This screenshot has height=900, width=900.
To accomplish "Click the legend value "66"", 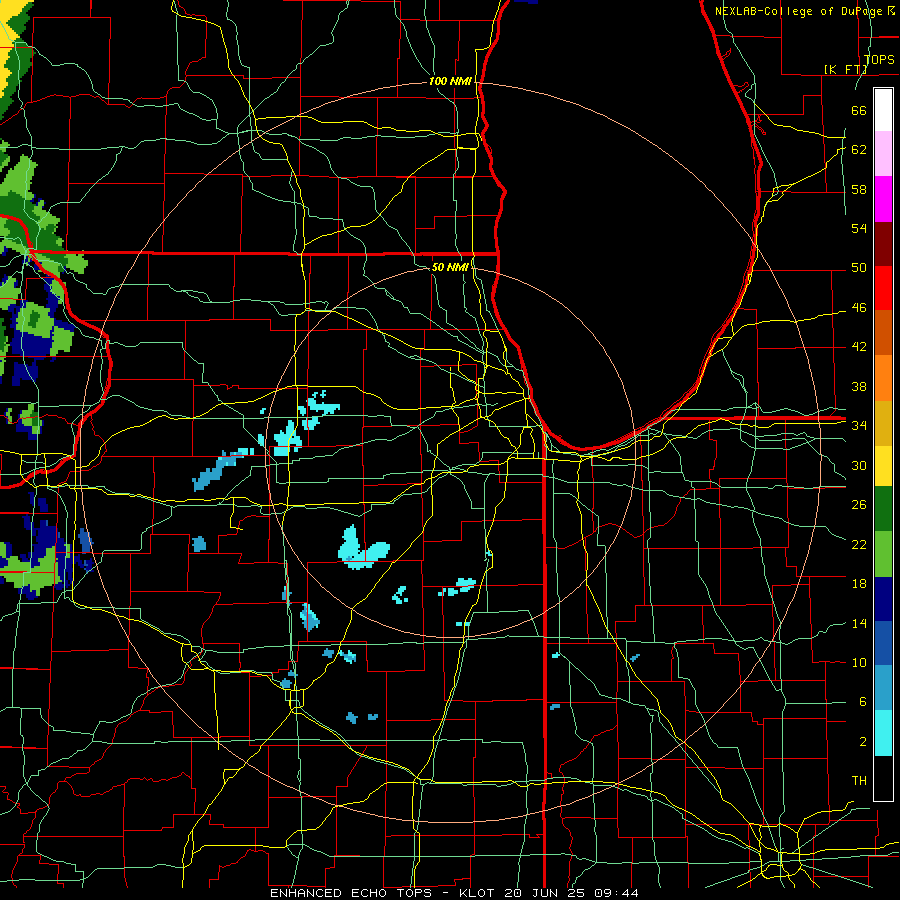I will (859, 110).
